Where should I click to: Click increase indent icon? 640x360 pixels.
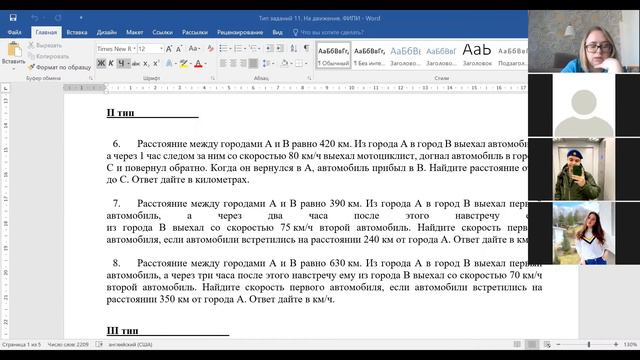tap(280, 49)
